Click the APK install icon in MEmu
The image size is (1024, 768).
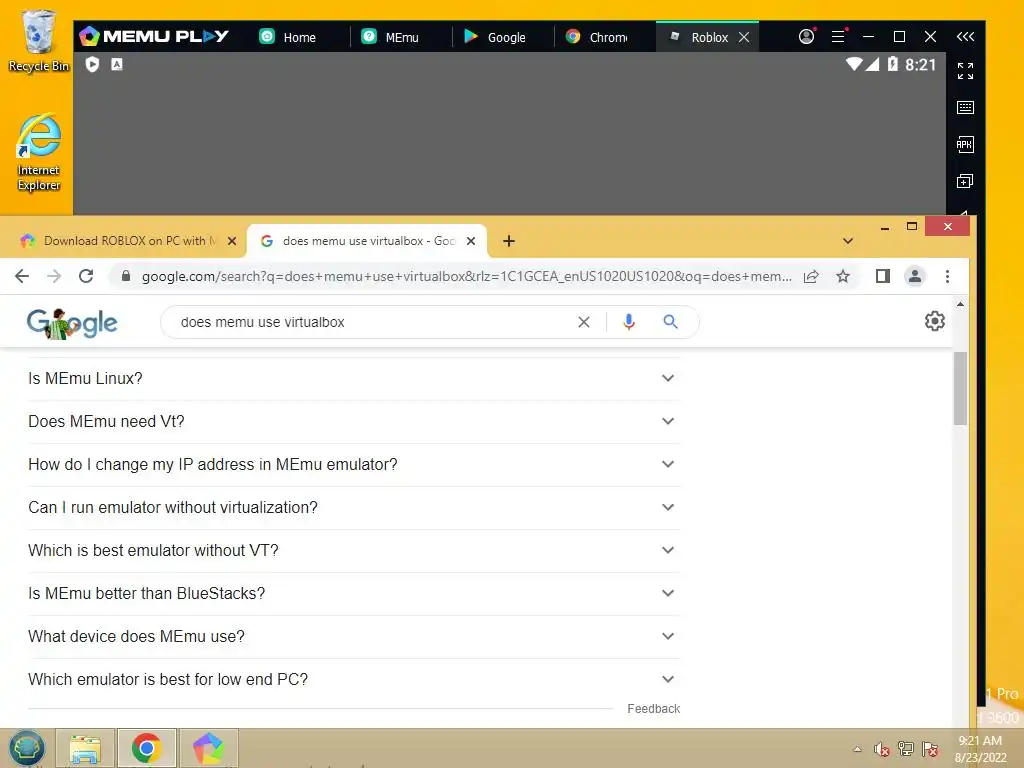965,144
